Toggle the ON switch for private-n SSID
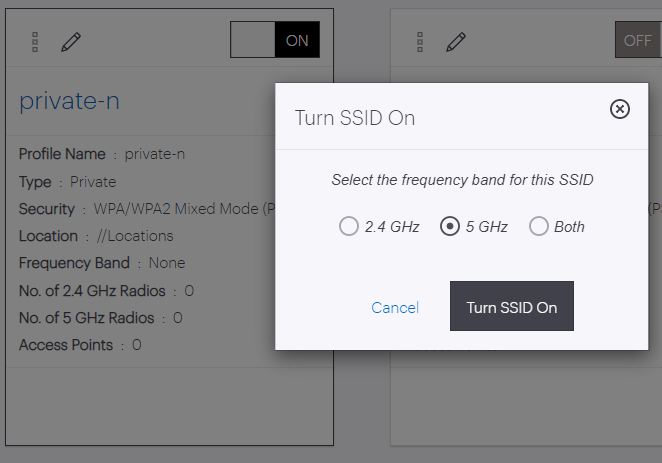This screenshot has width=662, height=463. click(275, 40)
